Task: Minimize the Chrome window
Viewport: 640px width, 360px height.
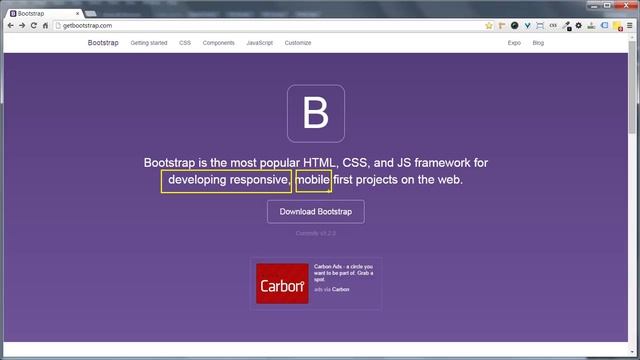Action: point(595,5)
